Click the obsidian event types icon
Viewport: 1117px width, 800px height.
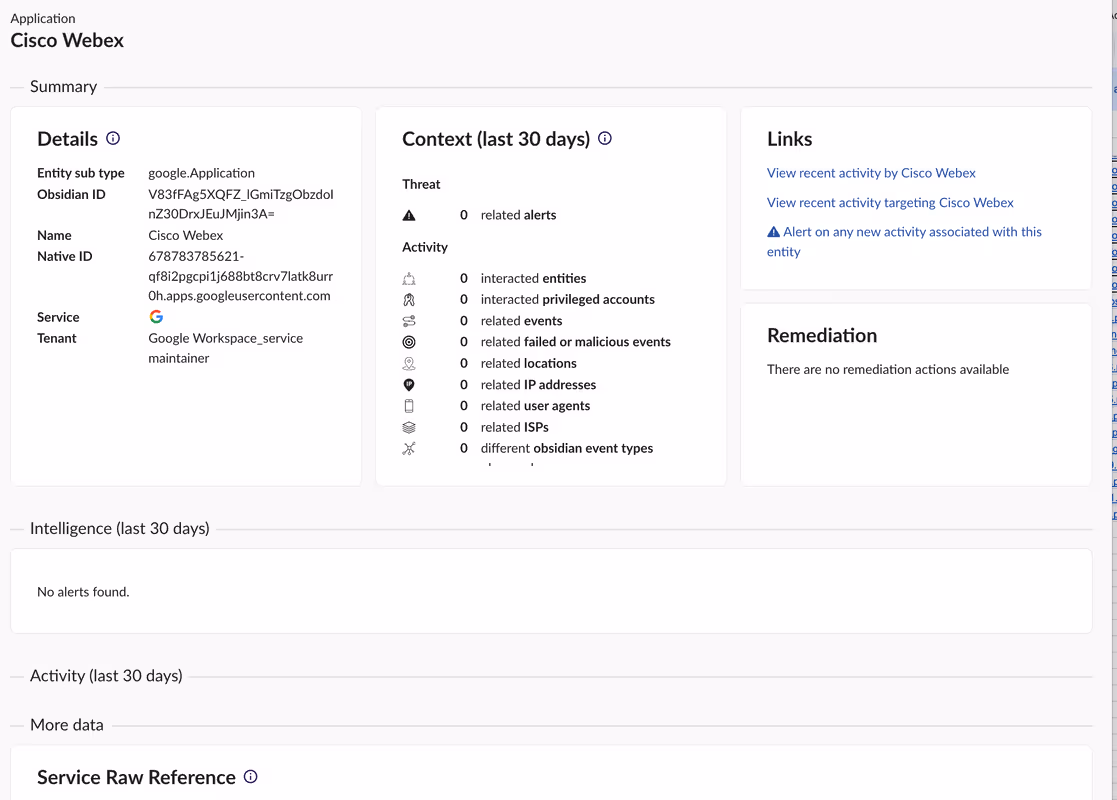(409, 448)
